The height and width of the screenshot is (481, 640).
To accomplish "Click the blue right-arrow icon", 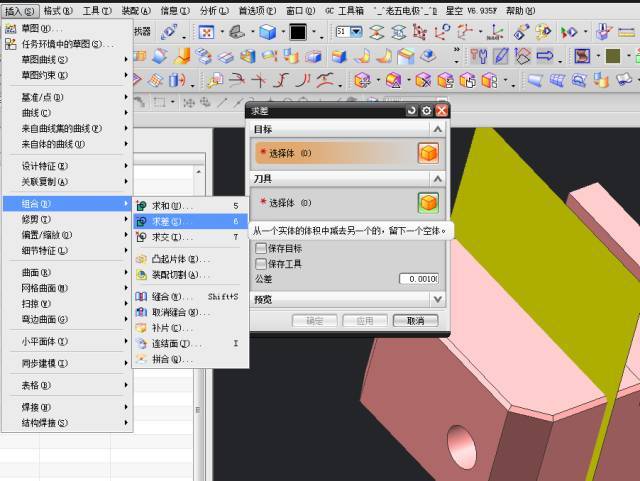I will [545, 55].
